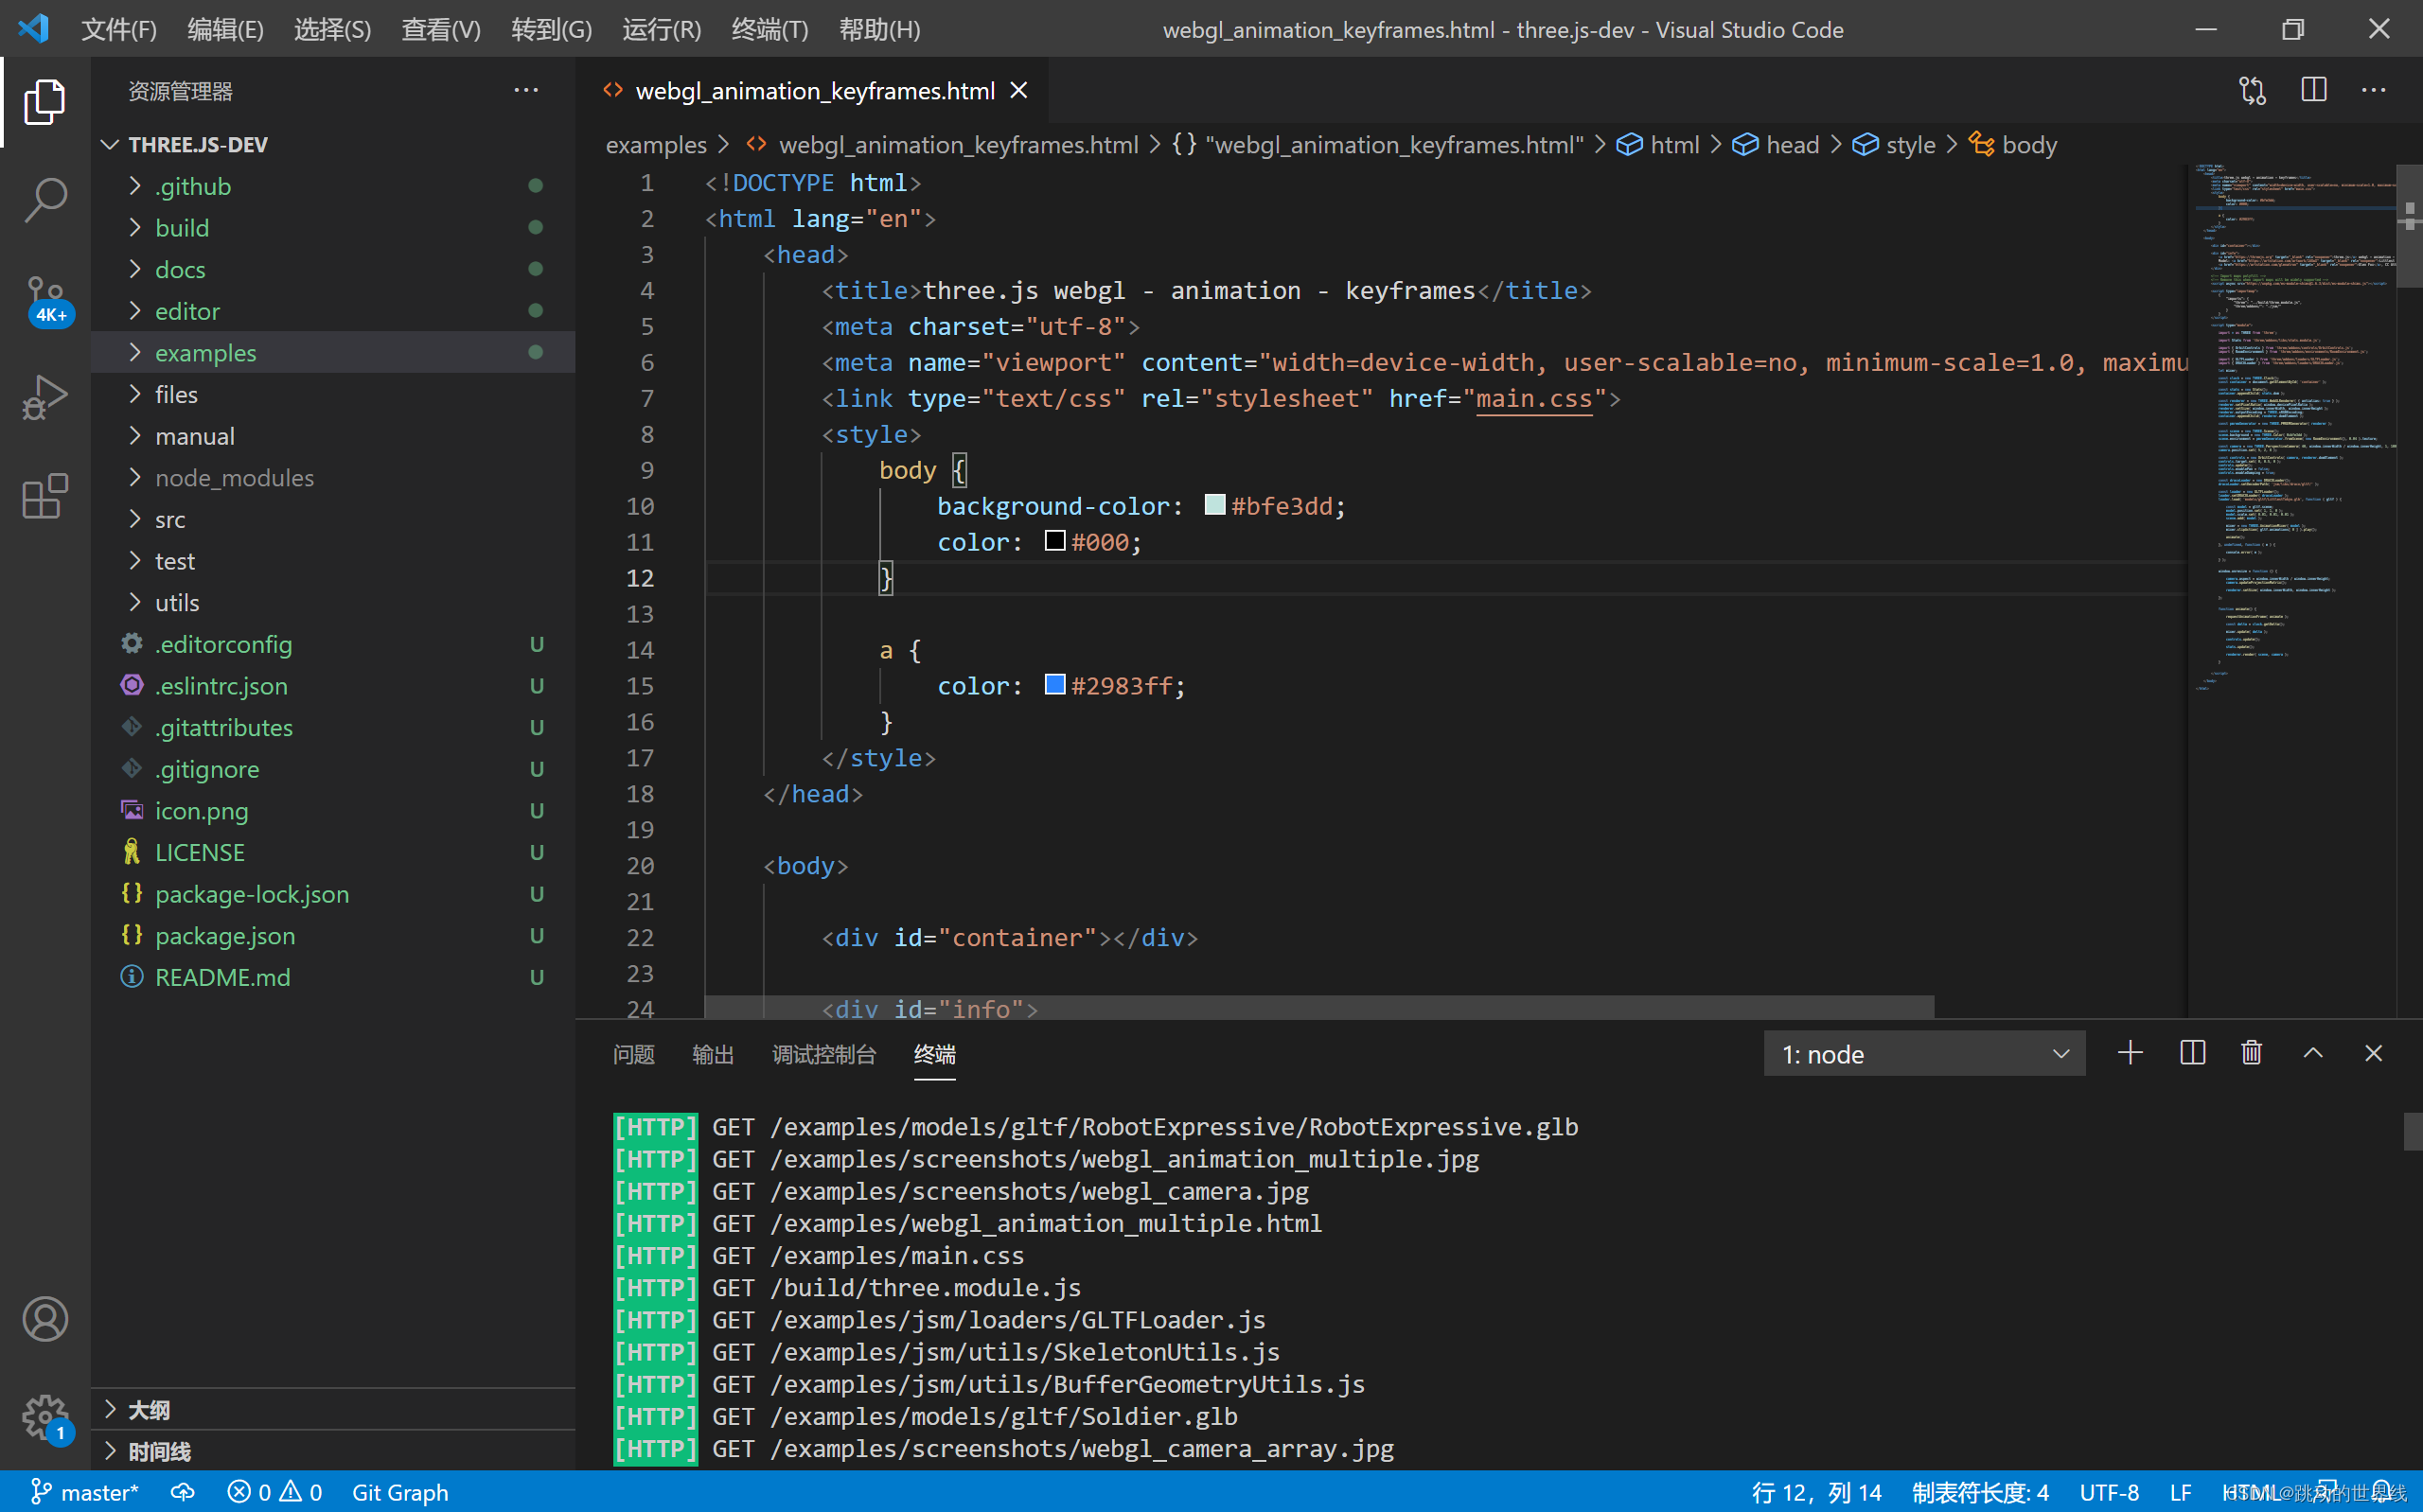
Task: Expand the .github folder
Action: [x=333, y=187]
